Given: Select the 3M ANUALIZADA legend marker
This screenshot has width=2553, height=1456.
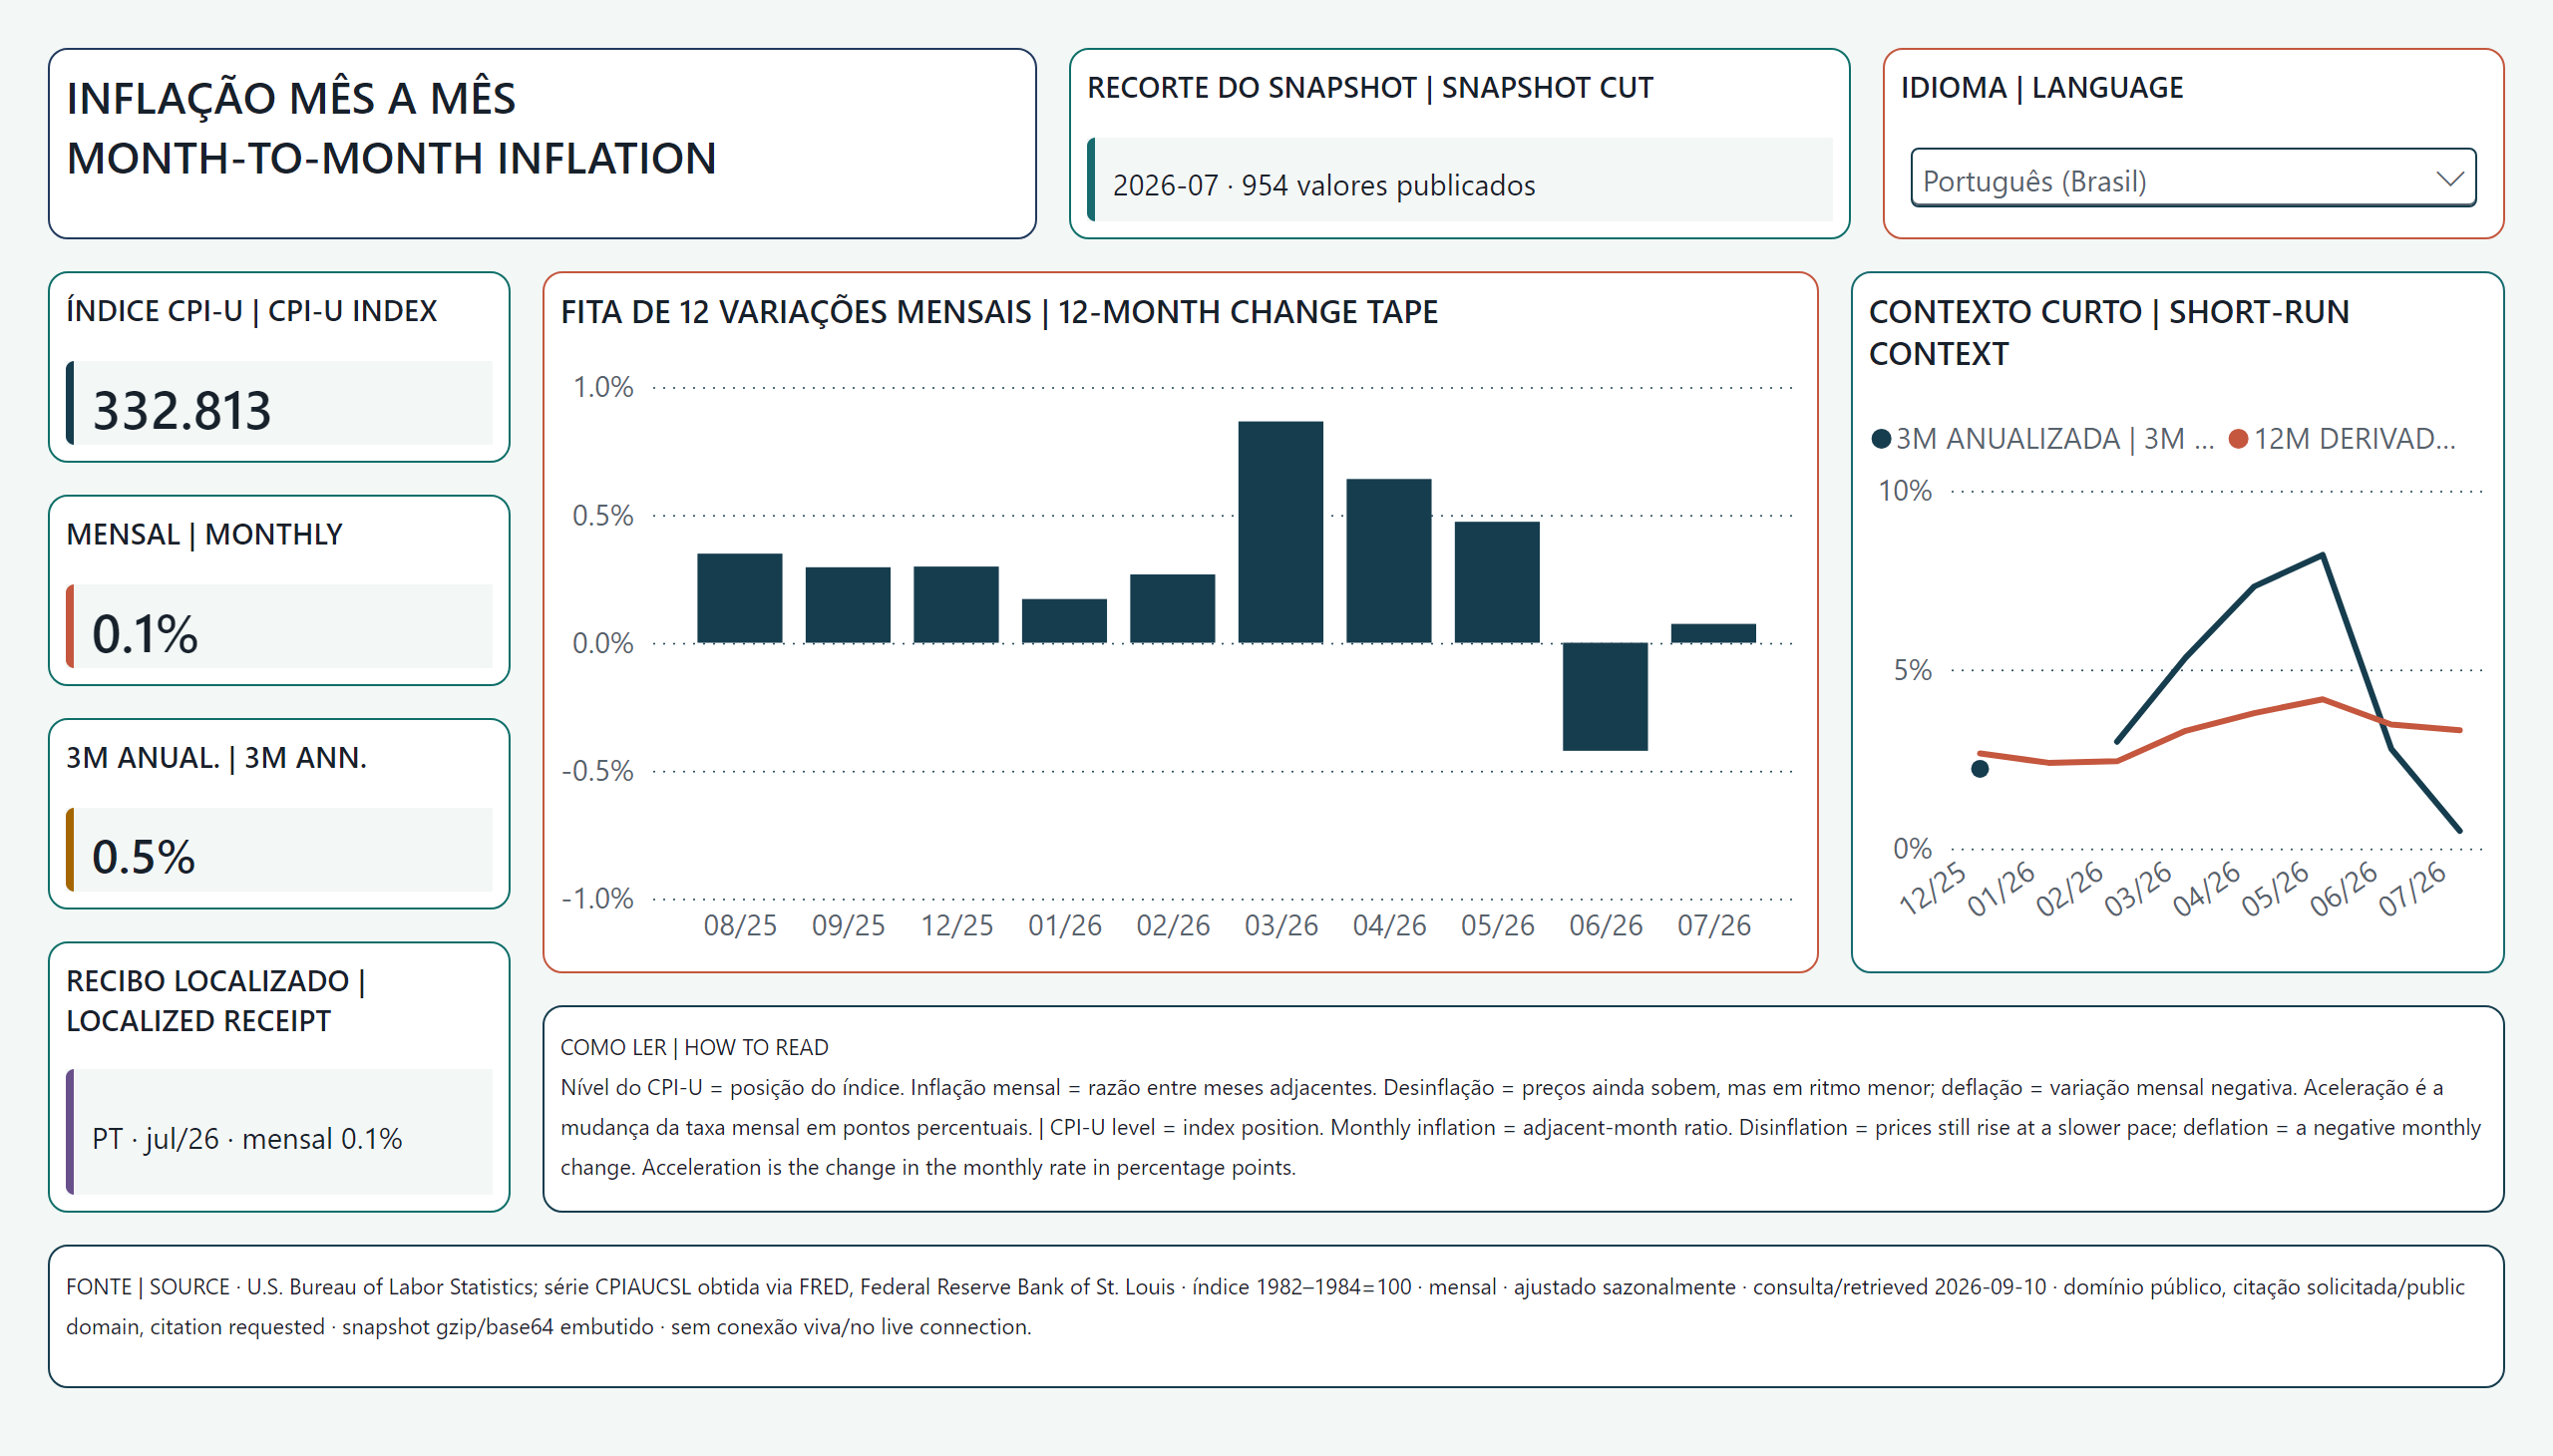Looking at the screenshot, I should click(1880, 439).
